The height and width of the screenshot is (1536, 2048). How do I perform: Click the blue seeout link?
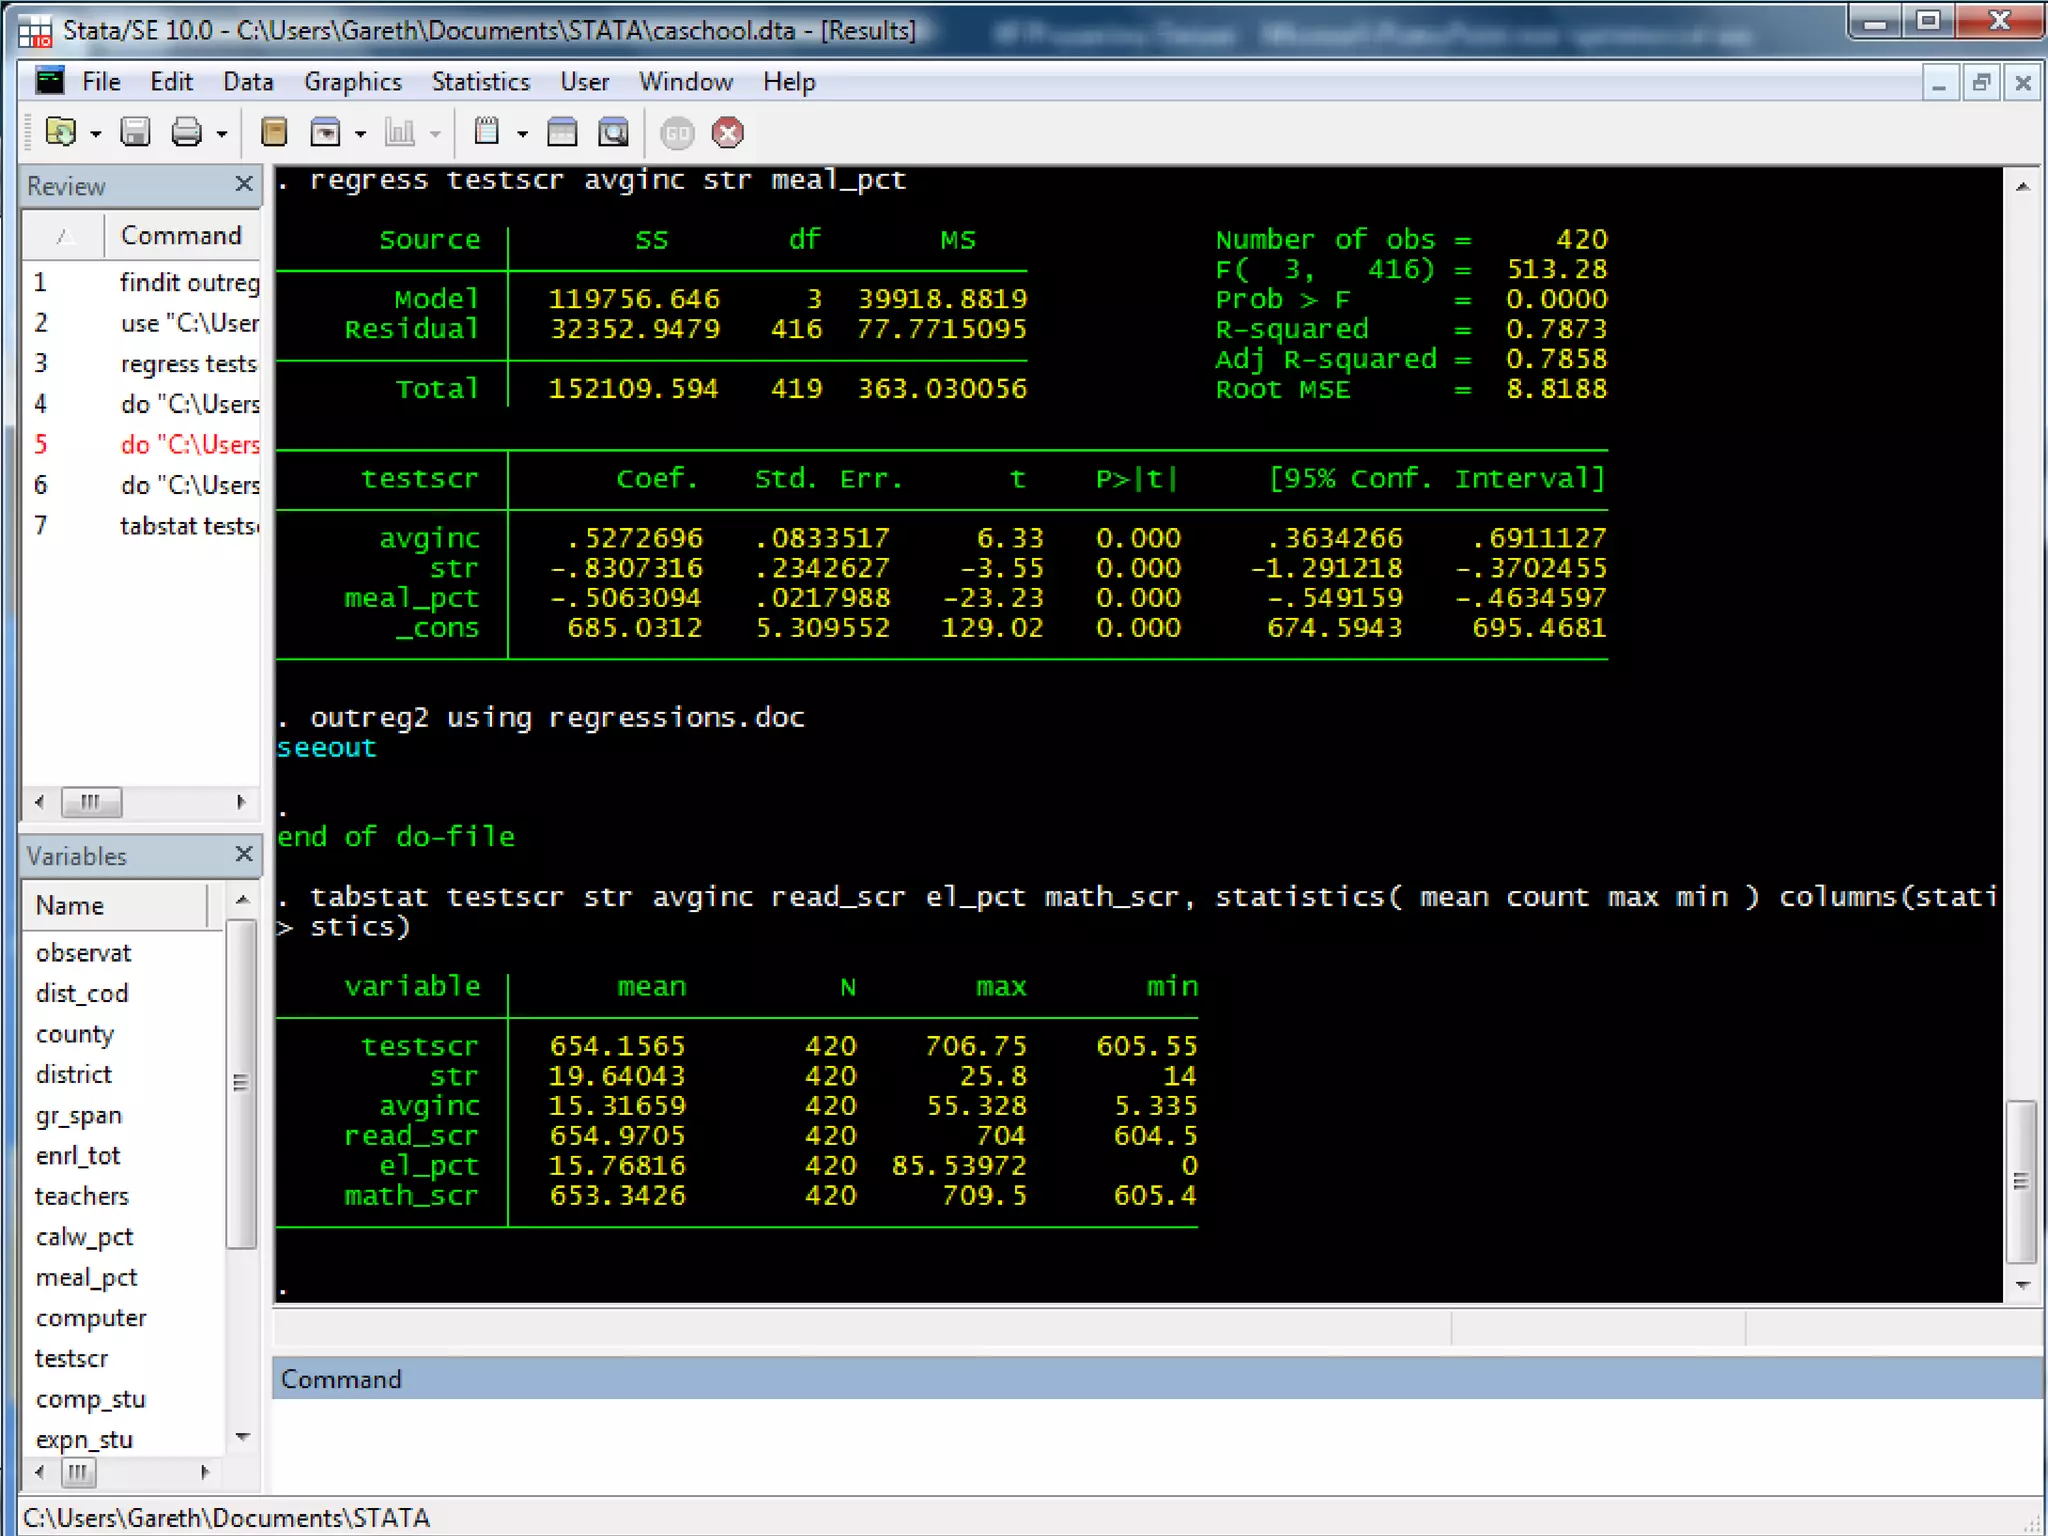tap(326, 748)
